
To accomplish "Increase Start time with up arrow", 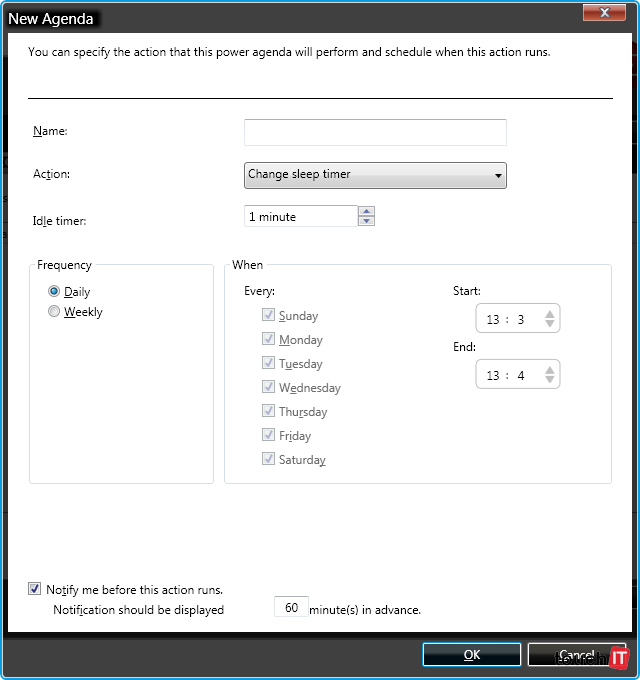I will click(x=549, y=314).
